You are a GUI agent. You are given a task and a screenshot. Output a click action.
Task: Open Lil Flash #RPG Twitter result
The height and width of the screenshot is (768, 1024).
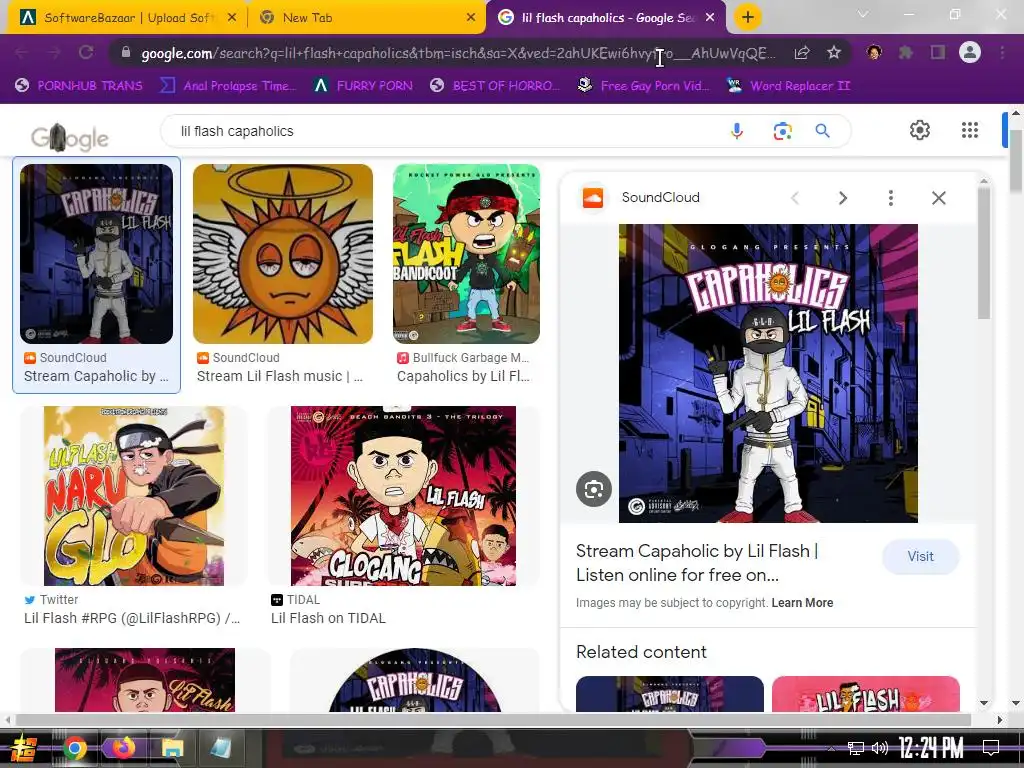tap(132, 618)
